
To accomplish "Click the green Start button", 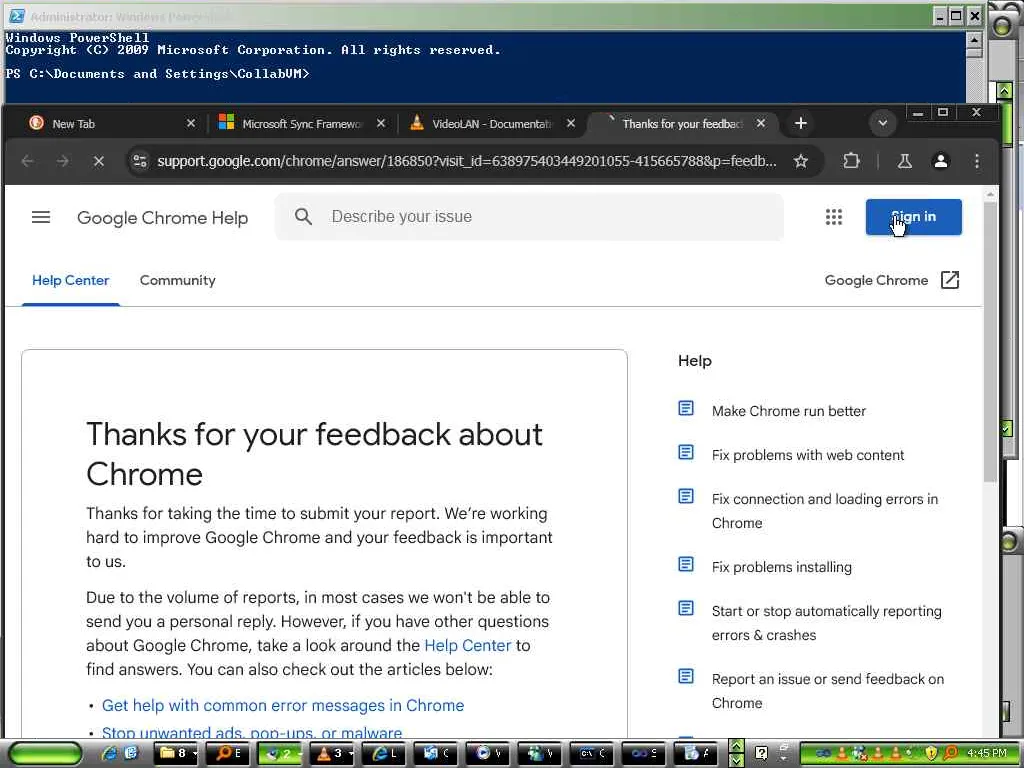I will coord(45,754).
